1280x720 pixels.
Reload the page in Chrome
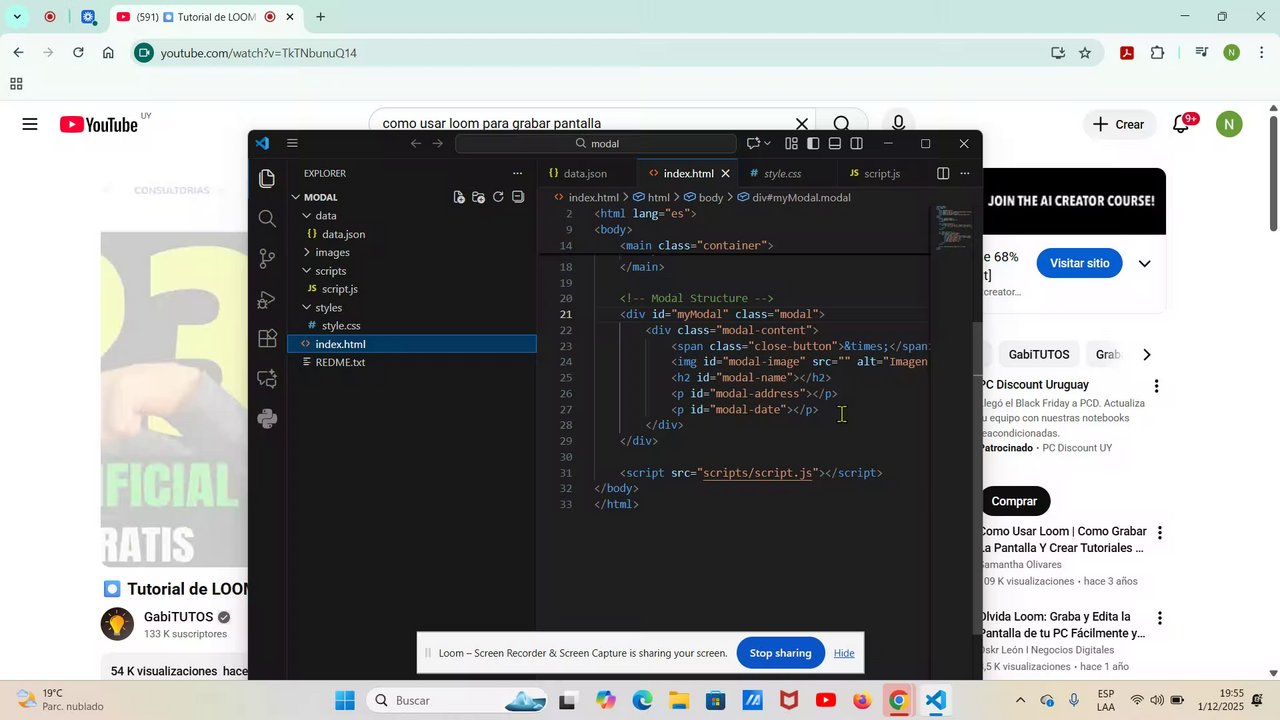78,53
